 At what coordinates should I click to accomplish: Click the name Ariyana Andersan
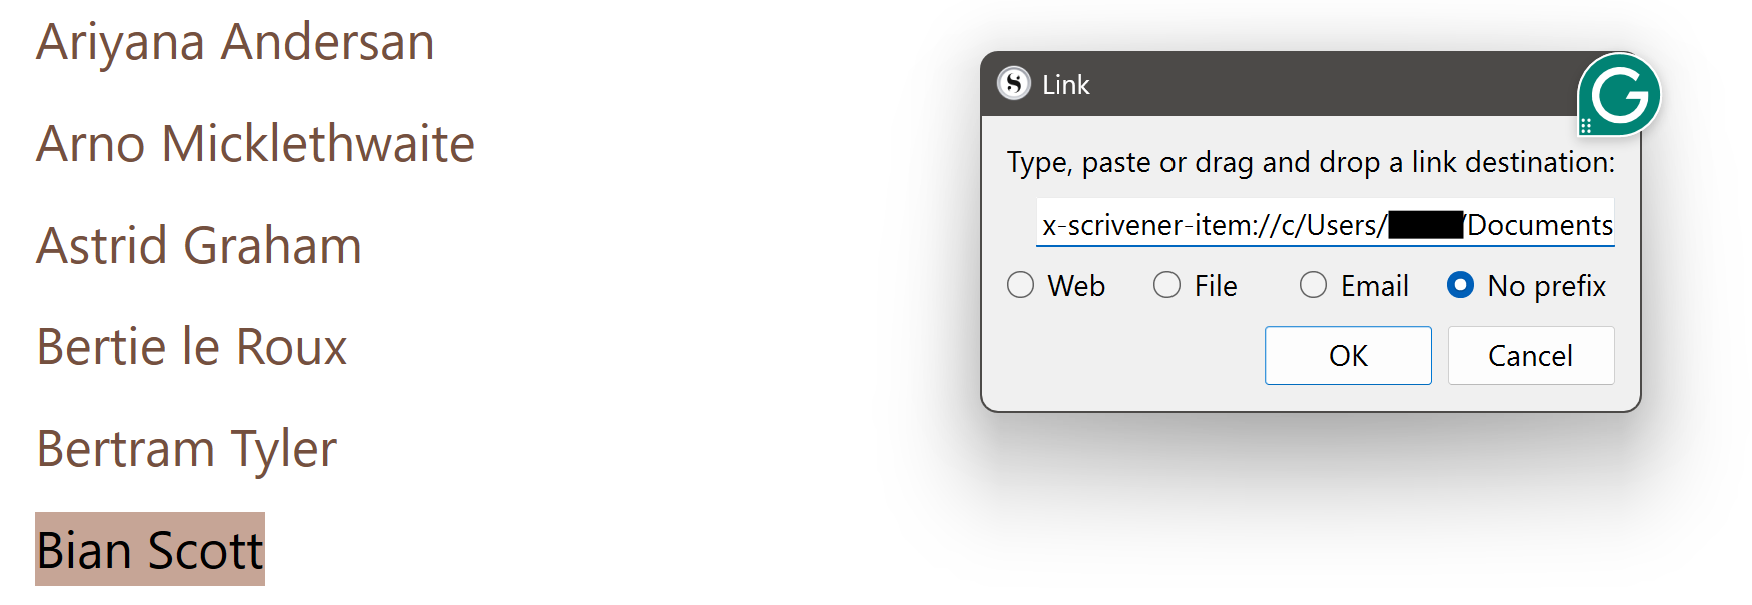(x=235, y=43)
